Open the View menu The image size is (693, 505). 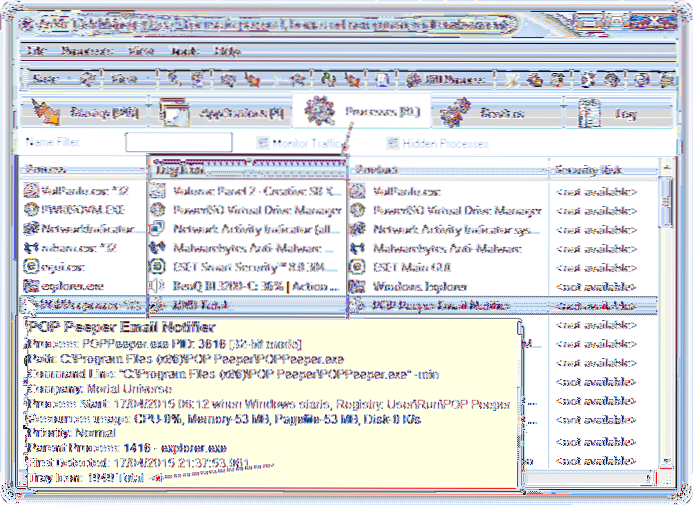pos(141,50)
